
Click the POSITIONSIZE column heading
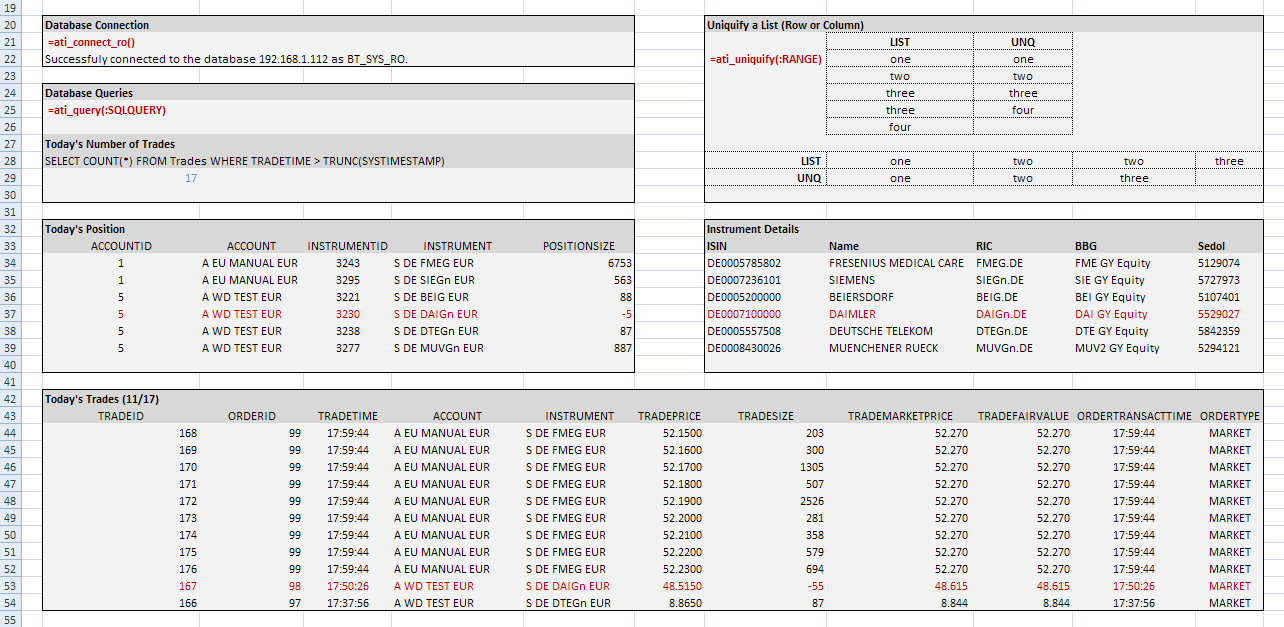coord(579,246)
